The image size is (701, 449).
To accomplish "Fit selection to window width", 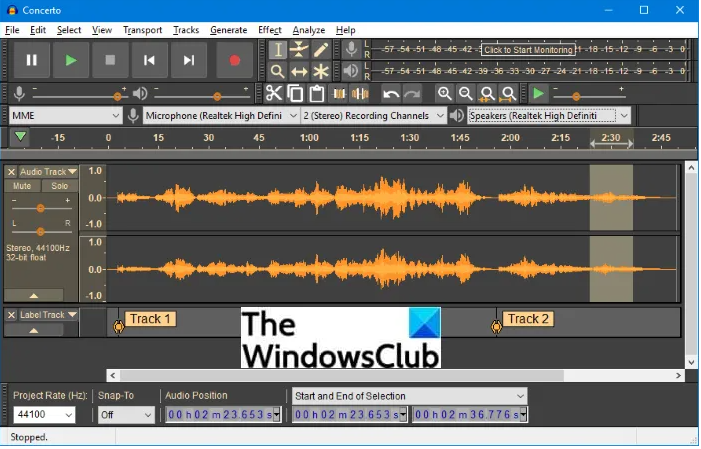I will [x=487, y=93].
